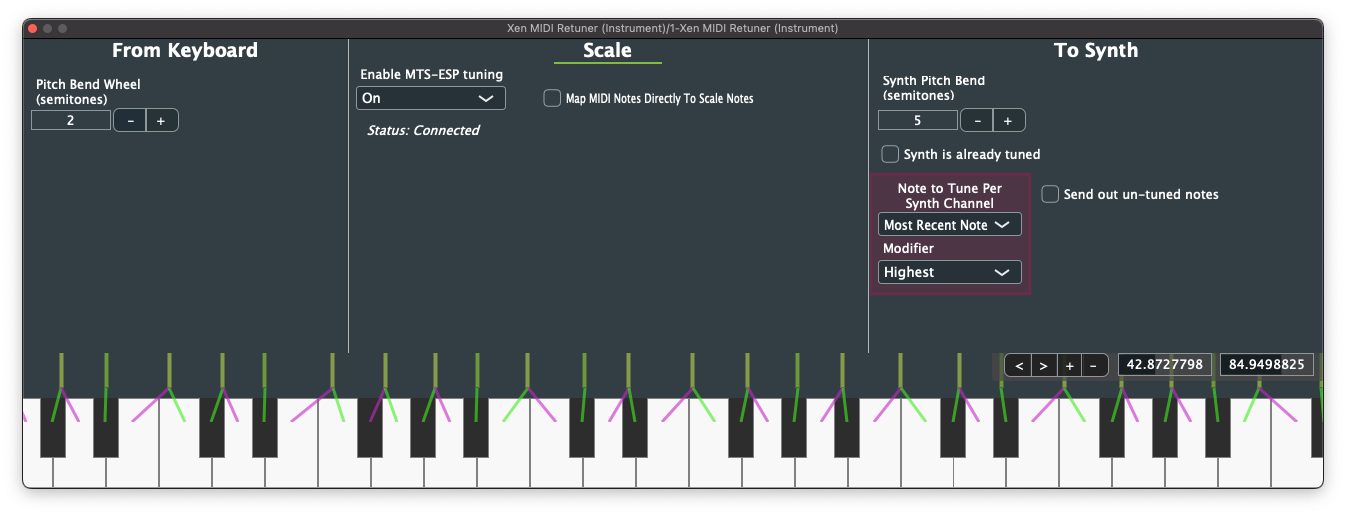Click the To Synth heading
This screenshot has width=1346, height=515.
(1096, 50)
